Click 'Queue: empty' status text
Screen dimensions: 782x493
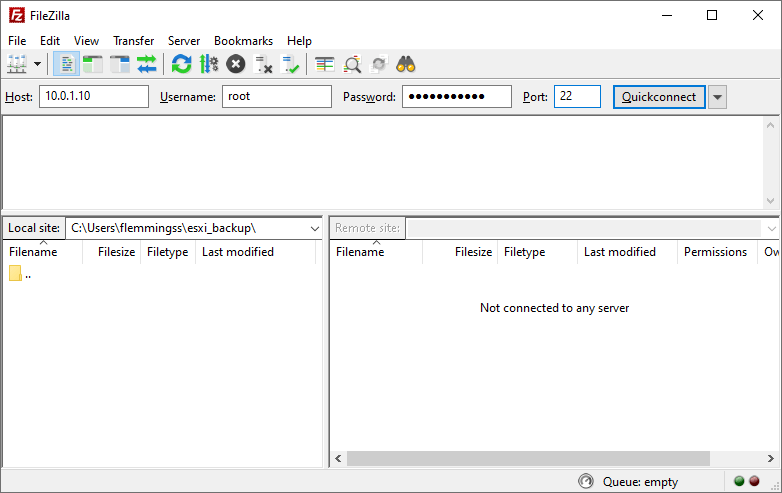tap(640, 482)
